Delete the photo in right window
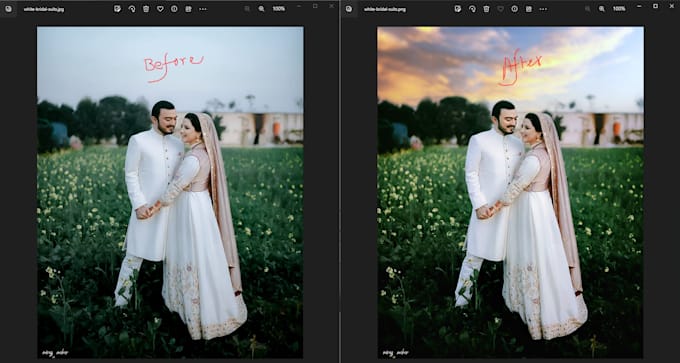The height and width of the screenshot is (363, 680). (x=487, y=9)
